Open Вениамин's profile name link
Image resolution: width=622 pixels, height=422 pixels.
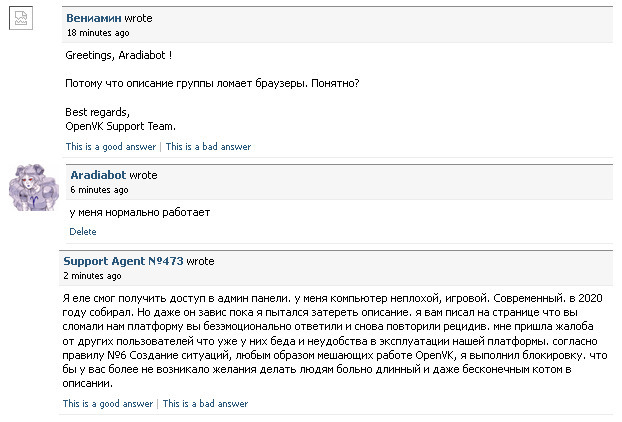[94, 18]
